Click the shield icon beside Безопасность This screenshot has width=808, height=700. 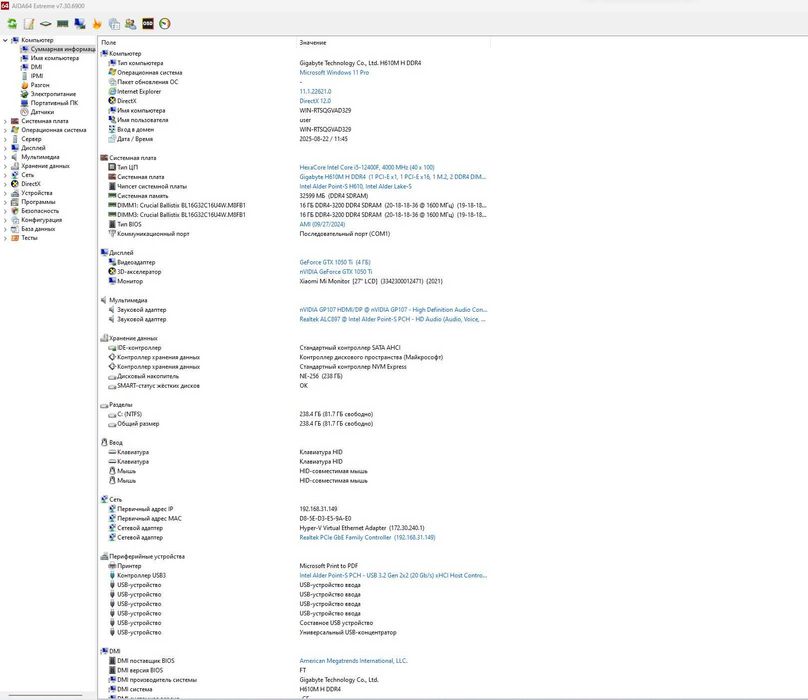pyautogui.click(x=15, y=211)
